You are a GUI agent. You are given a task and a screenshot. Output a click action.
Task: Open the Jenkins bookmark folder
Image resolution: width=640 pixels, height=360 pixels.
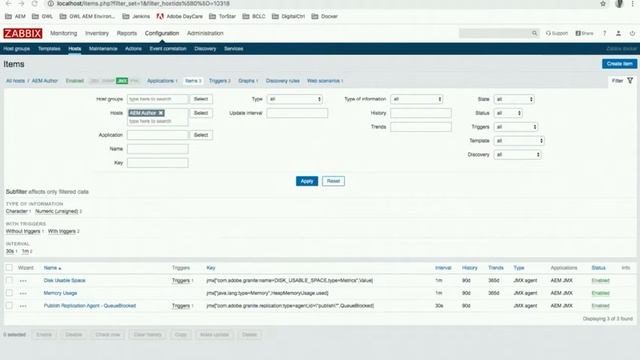point(136,16)
